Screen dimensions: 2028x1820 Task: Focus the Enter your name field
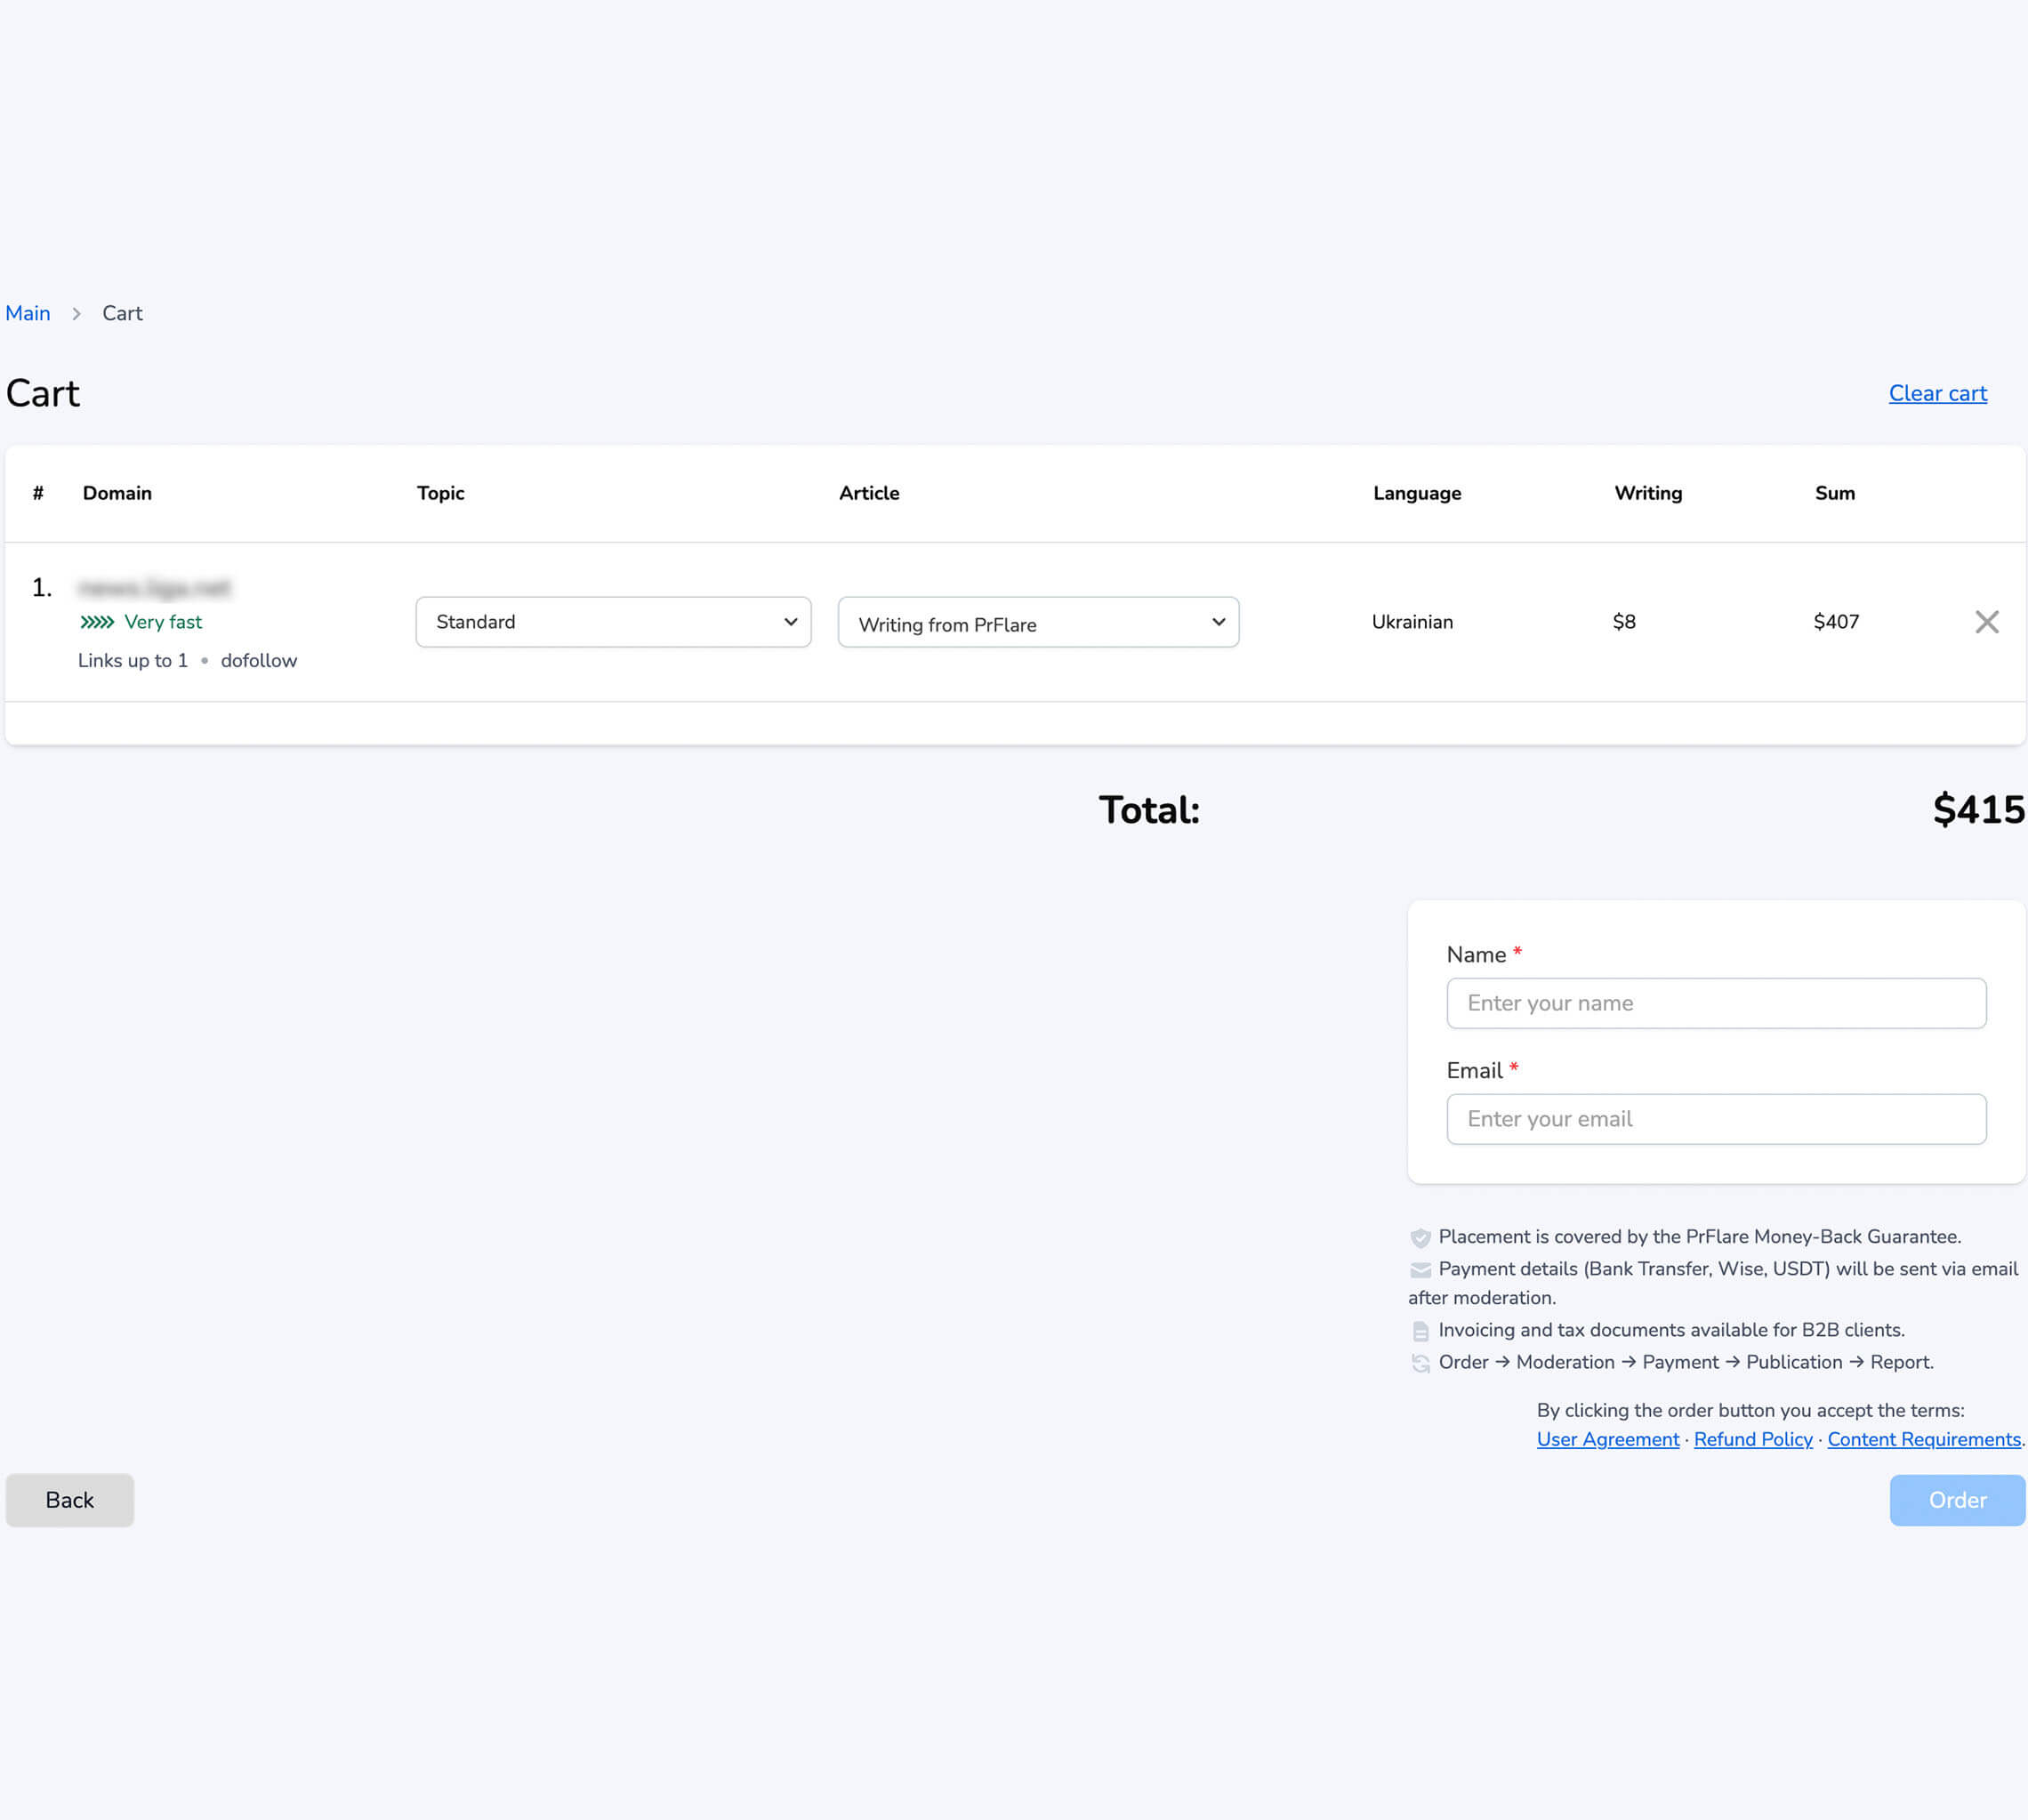(x=1715, y=1003)
